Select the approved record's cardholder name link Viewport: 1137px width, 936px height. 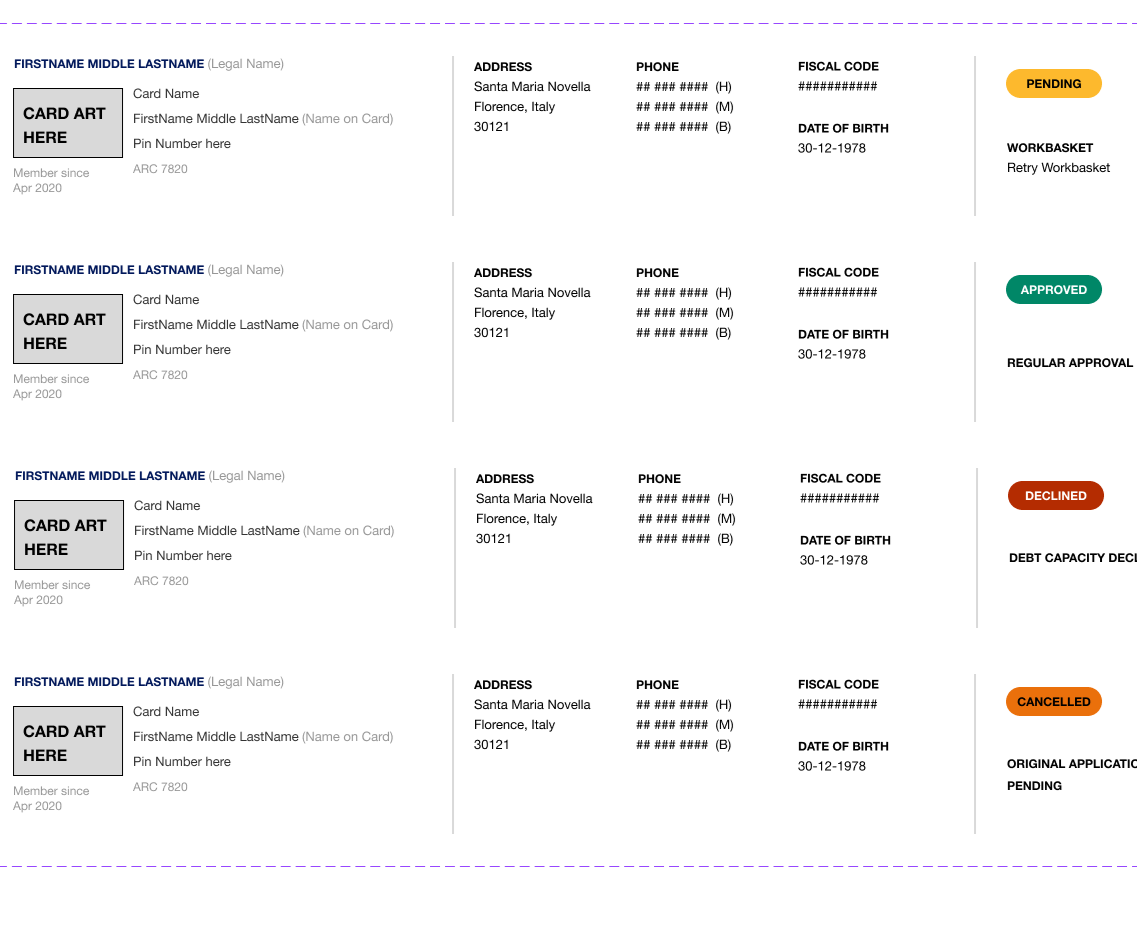click(108, 269)
